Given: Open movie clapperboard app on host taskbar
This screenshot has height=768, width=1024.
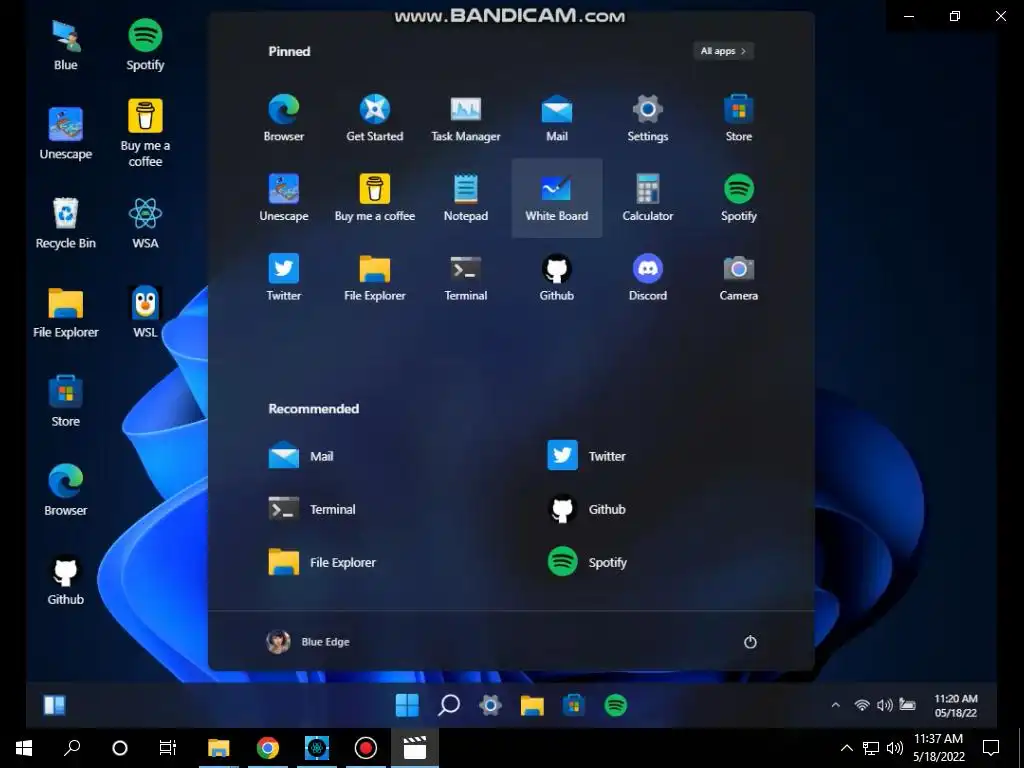Looking at the screenshot, I should pos(415,748).
